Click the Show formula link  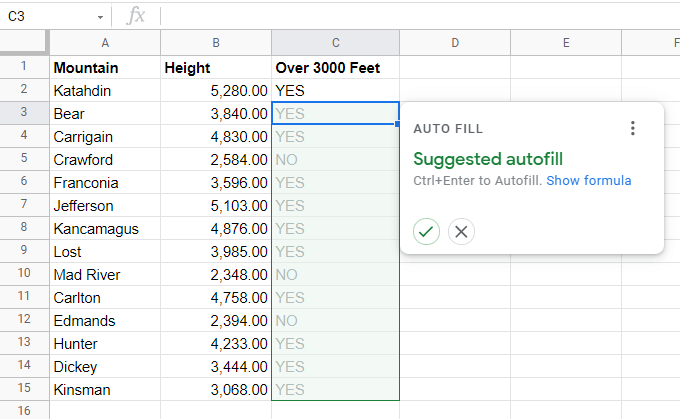pyautogui.click(x=588, y=181)
